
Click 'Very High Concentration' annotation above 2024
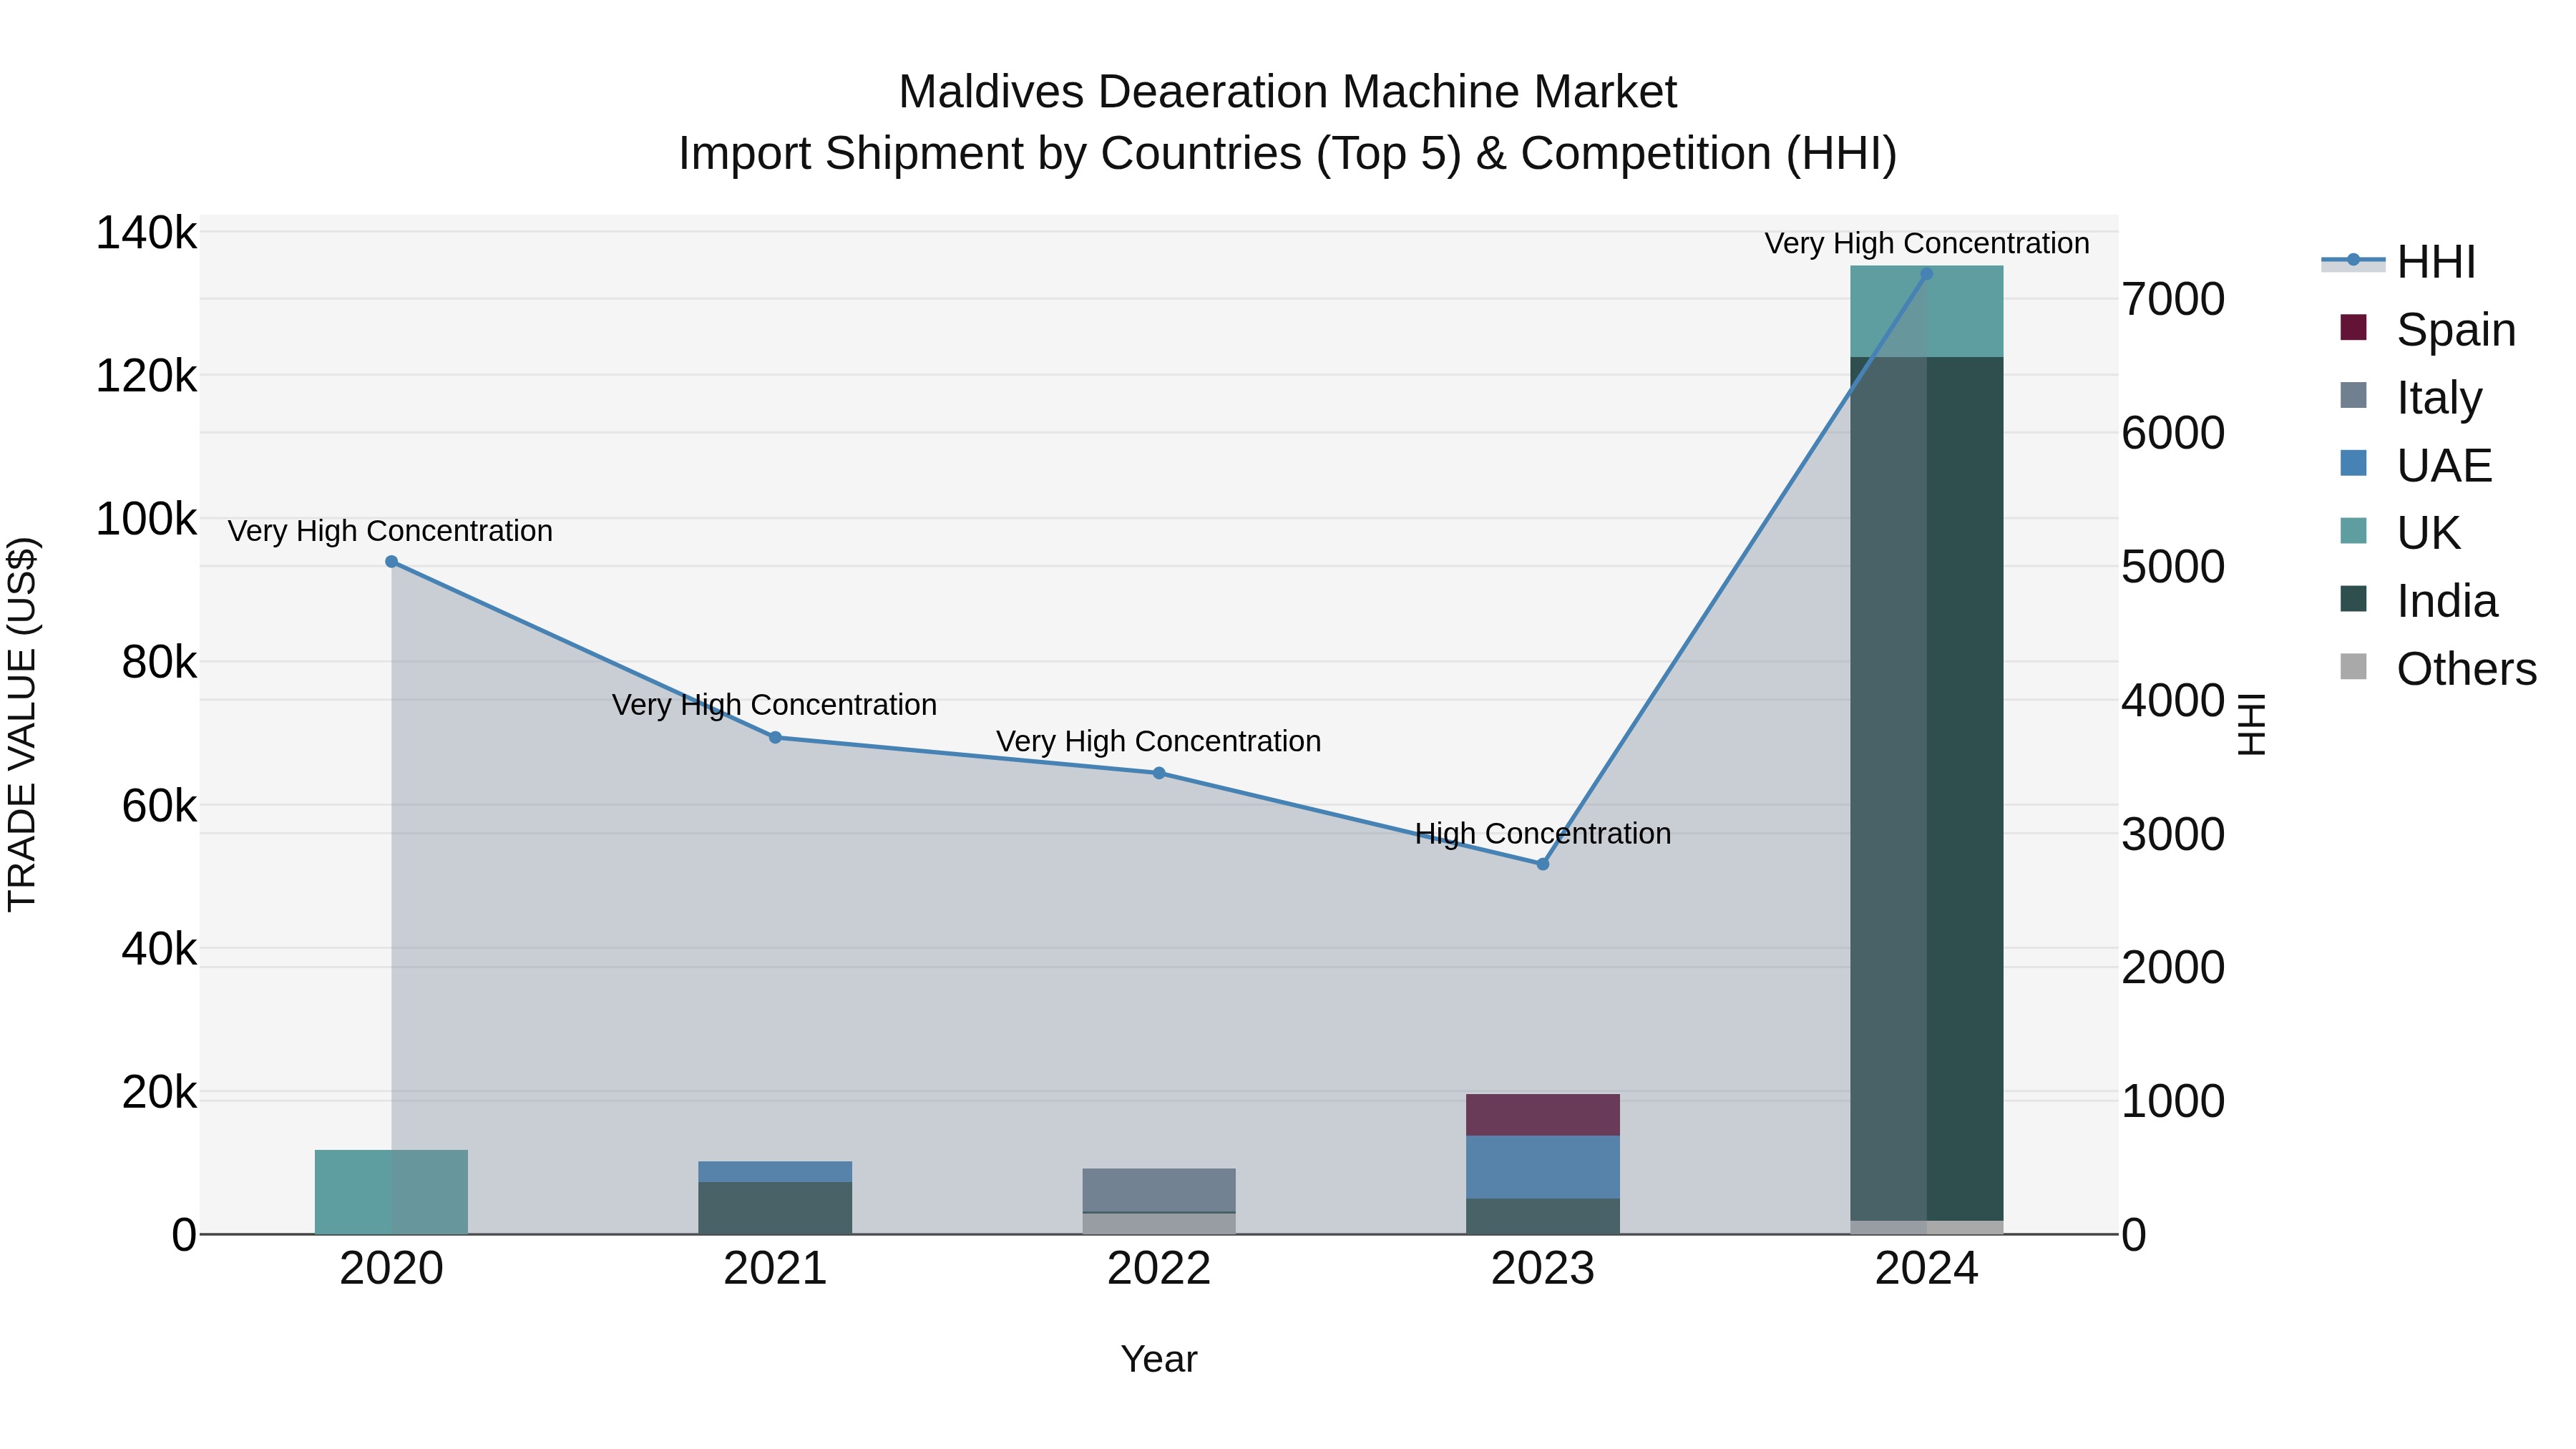[1927, 243]
